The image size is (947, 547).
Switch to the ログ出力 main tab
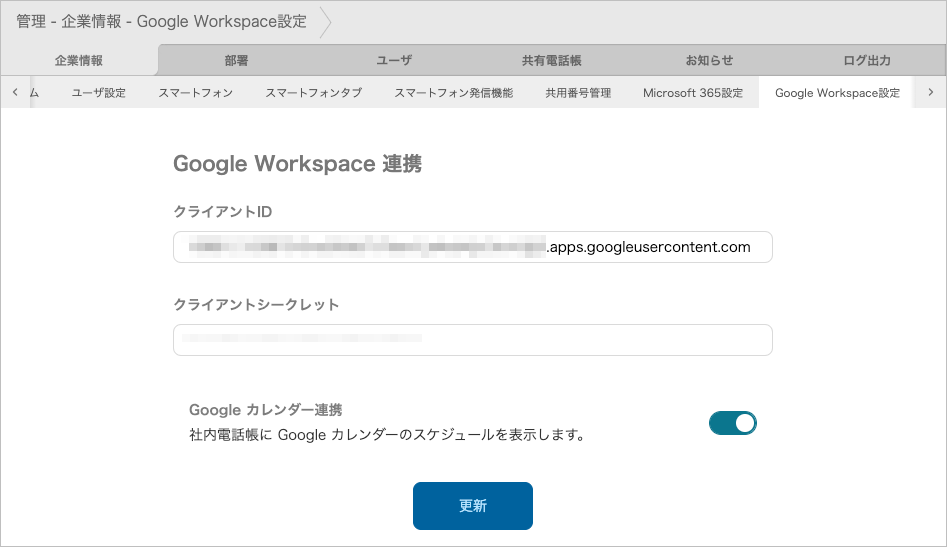[x=866, y=61]
